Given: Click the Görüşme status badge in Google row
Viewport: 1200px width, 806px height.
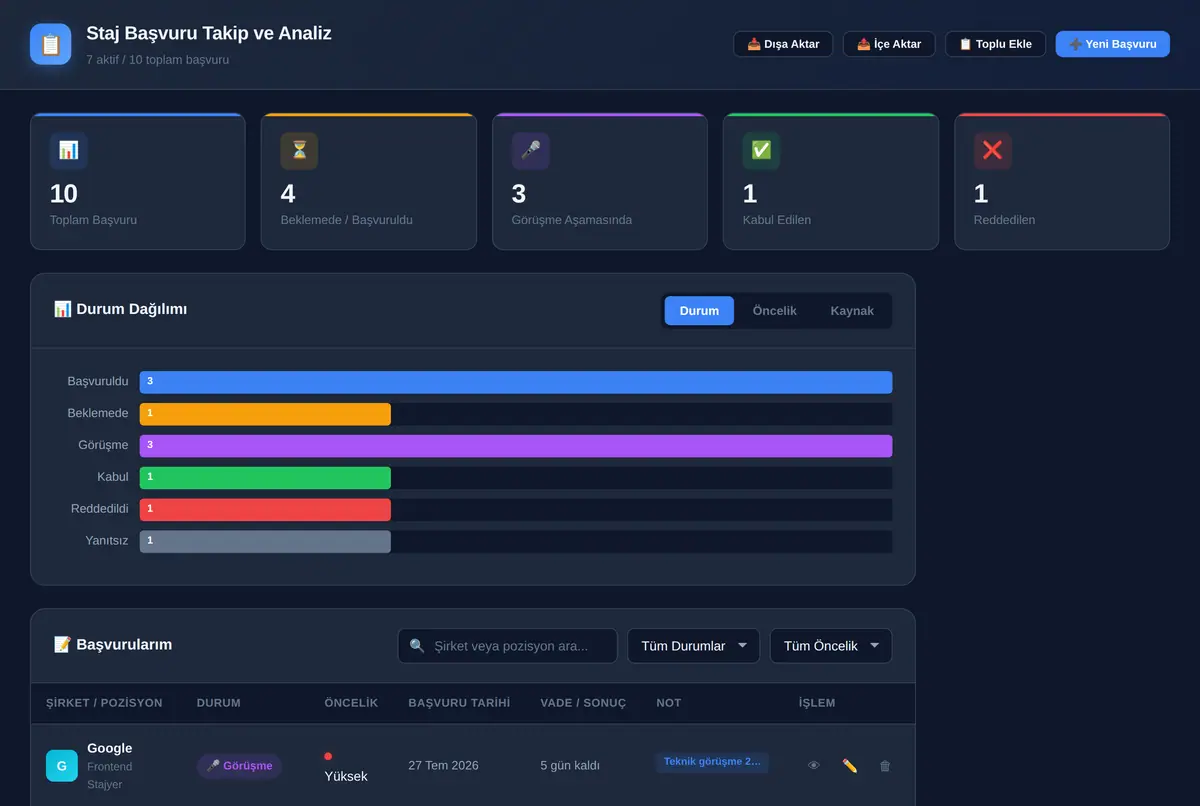Looking at the screenshot, I should coord(239,766).
